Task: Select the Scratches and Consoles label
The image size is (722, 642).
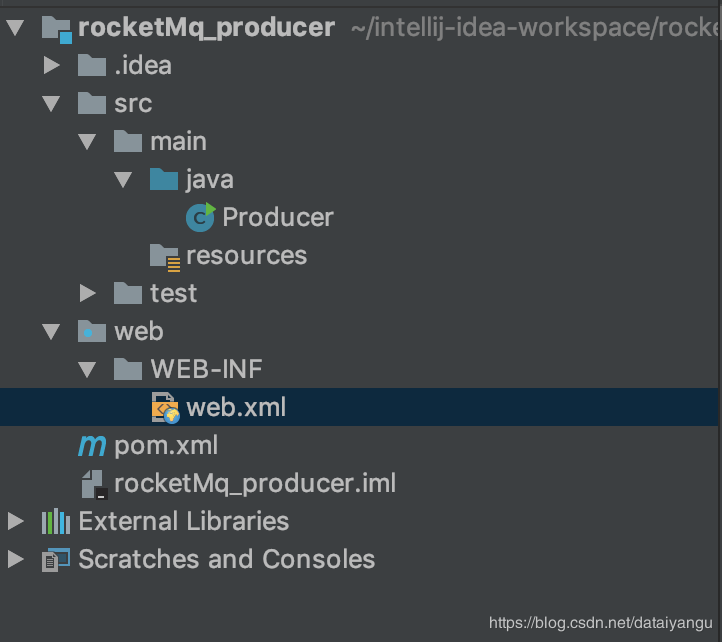Action: point(227,559)
